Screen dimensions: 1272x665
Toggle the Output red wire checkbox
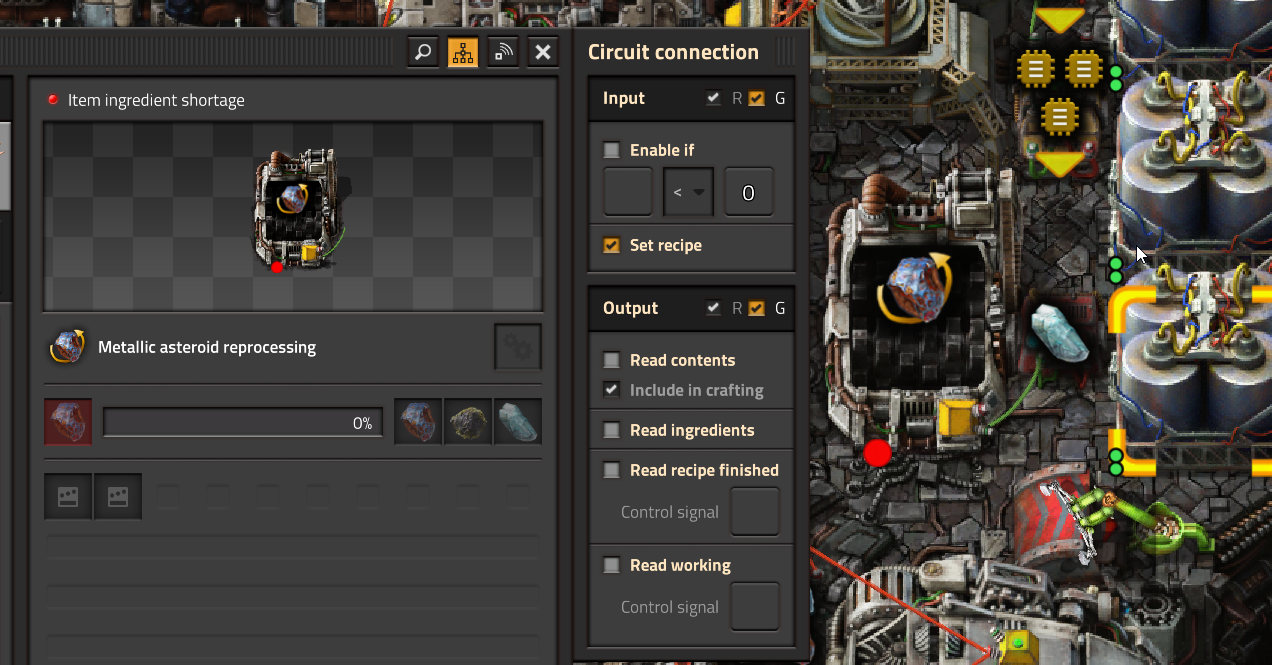[x=713, y=308]
